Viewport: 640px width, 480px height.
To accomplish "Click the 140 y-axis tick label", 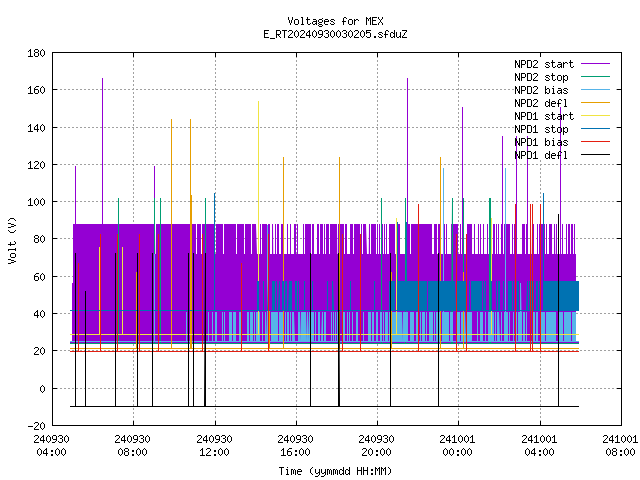I will (x=36, y=128).
